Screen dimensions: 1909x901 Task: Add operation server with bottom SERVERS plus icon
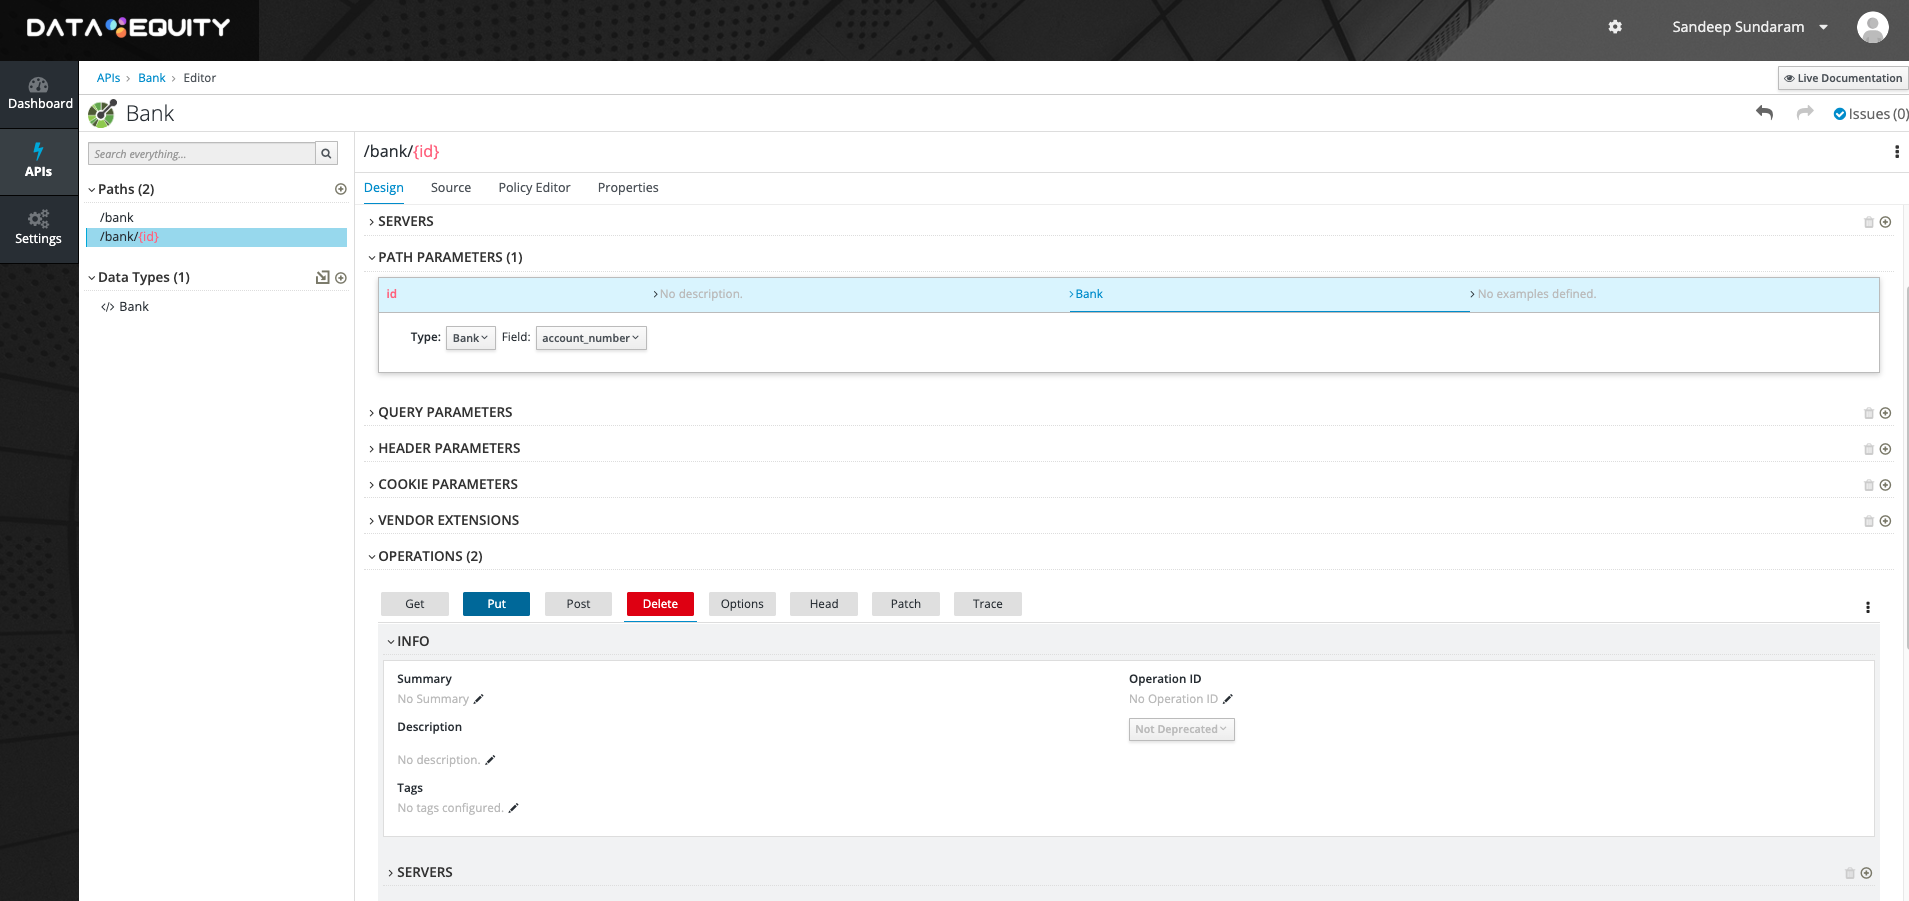click(1866, 873)
